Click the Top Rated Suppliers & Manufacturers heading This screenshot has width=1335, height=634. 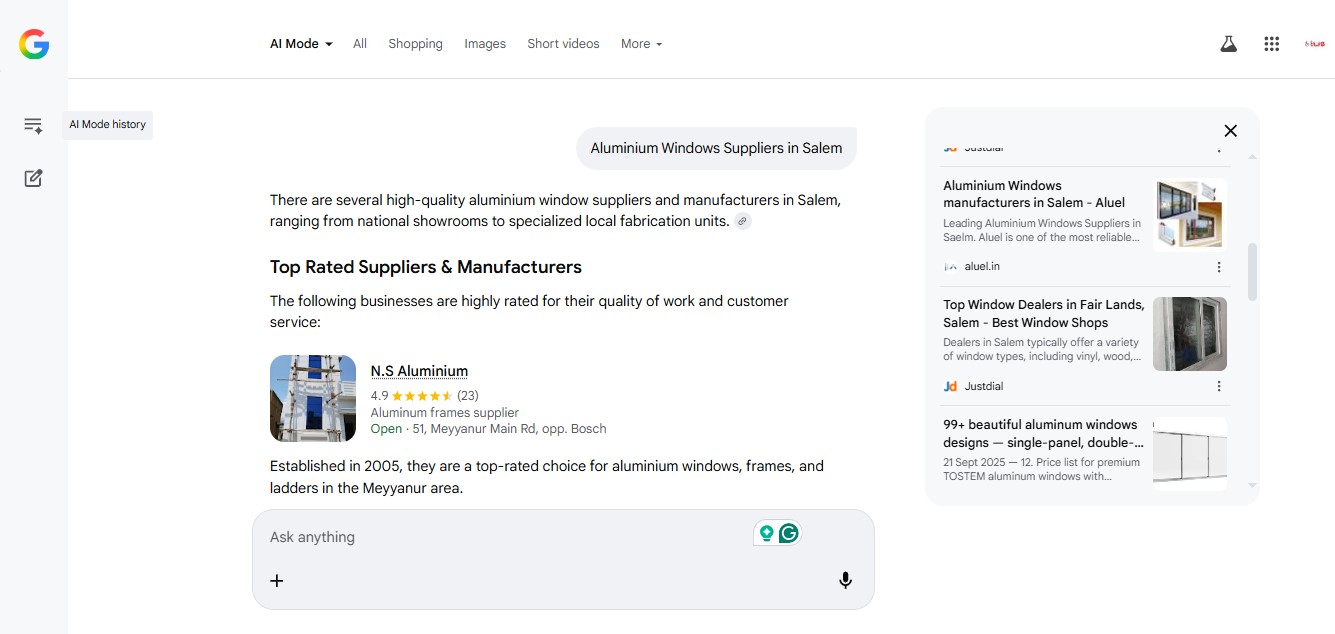[426, 267]
